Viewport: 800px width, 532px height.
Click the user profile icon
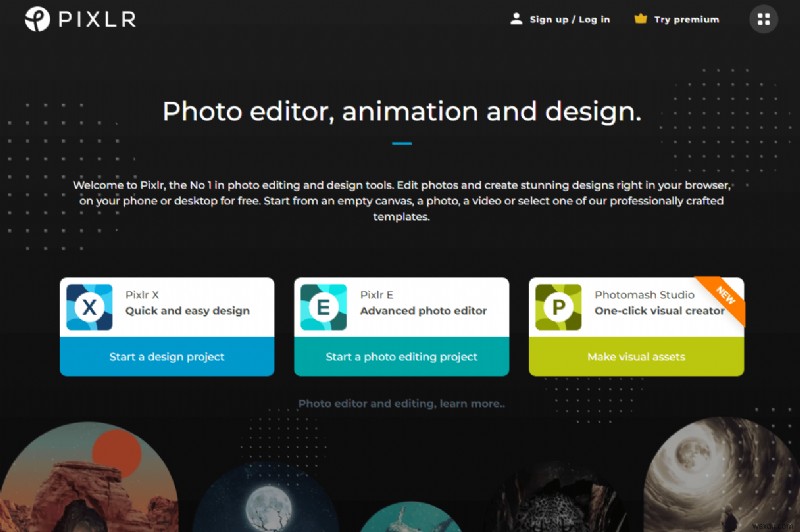pyautogui.click(x=516, y=19)
